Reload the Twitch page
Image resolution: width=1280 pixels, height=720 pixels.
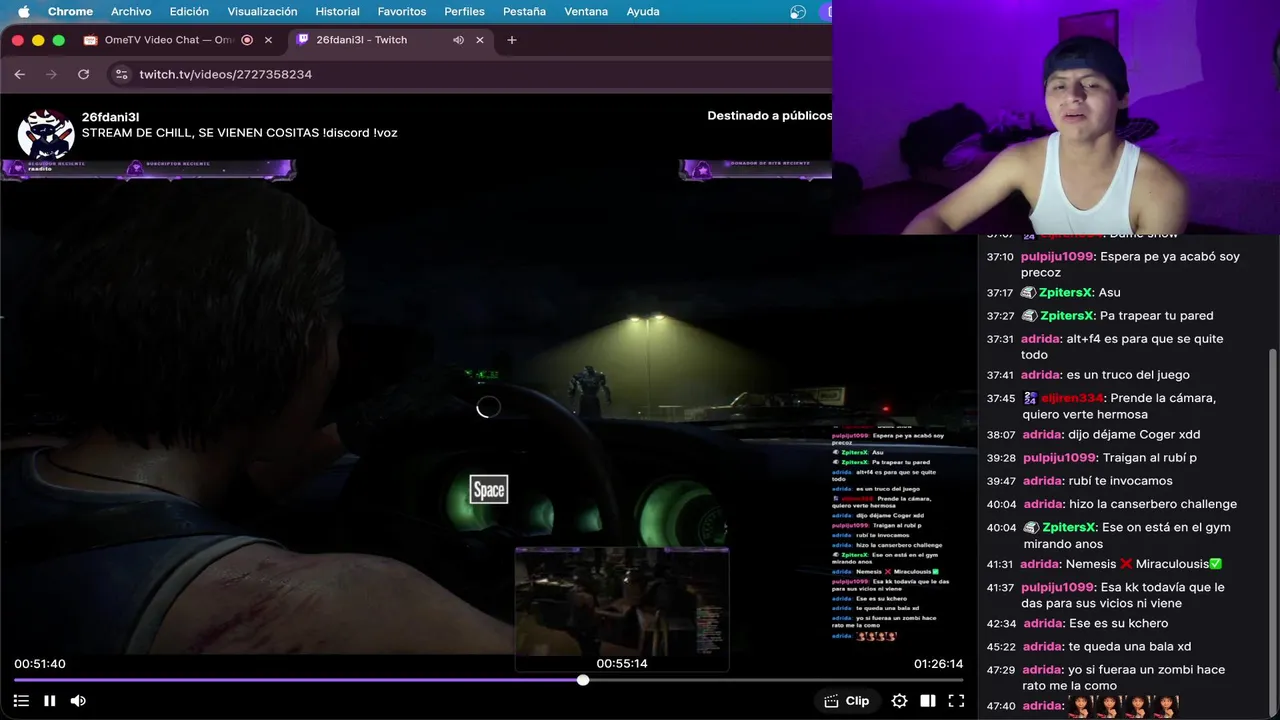click(83, 74)
